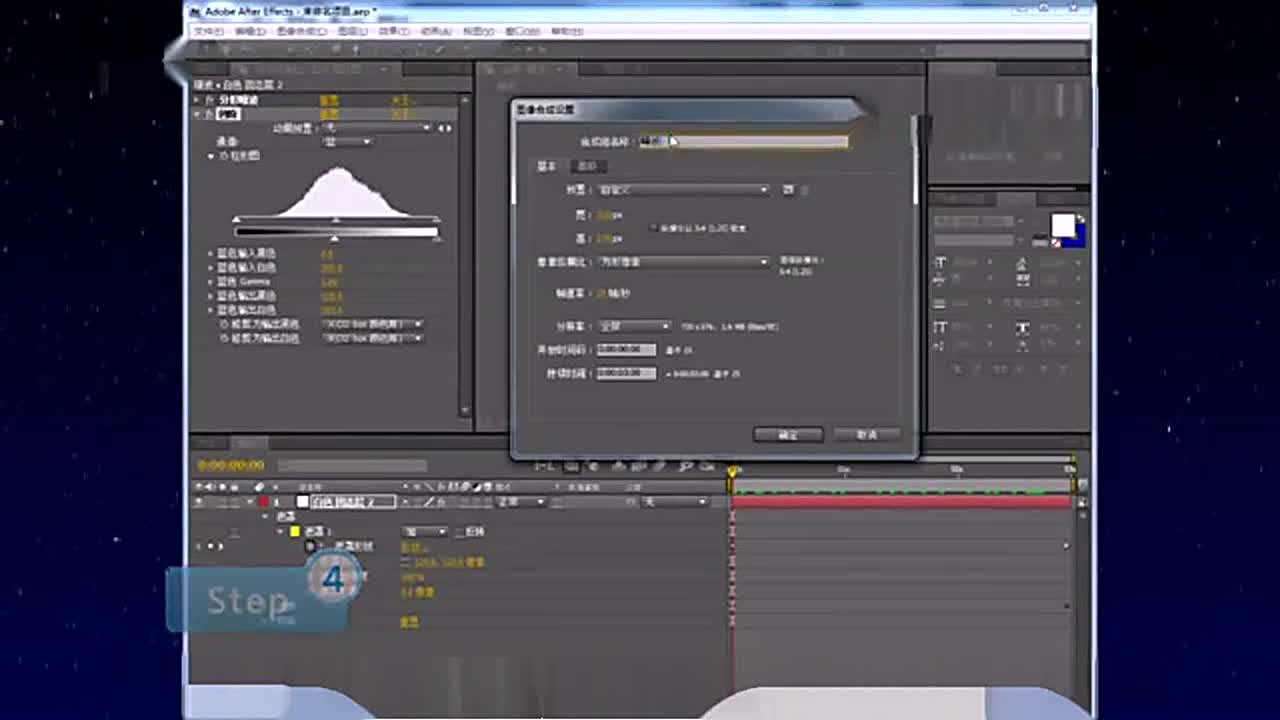Toggle the lock aspect ratio checkbox in the dialog
The image size is (1280, 720).
654,228
